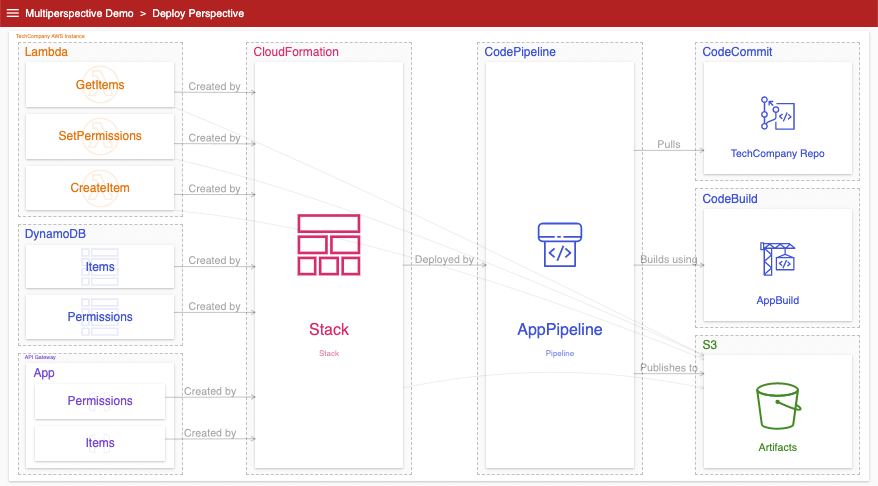Click the AppBuild CodeBuild crane icon
This screenshot has width=878, height=486.
click(x=777, y=259)
